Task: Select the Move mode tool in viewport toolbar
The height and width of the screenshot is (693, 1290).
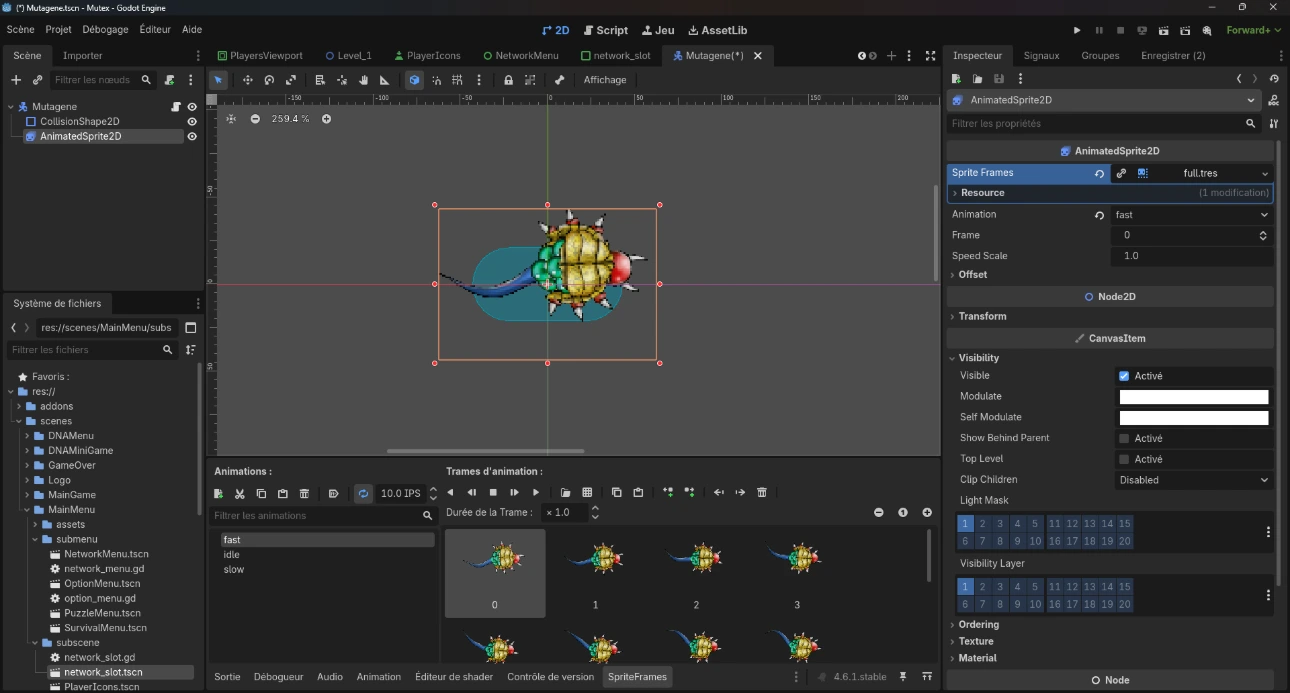Action: pos(248,80)
